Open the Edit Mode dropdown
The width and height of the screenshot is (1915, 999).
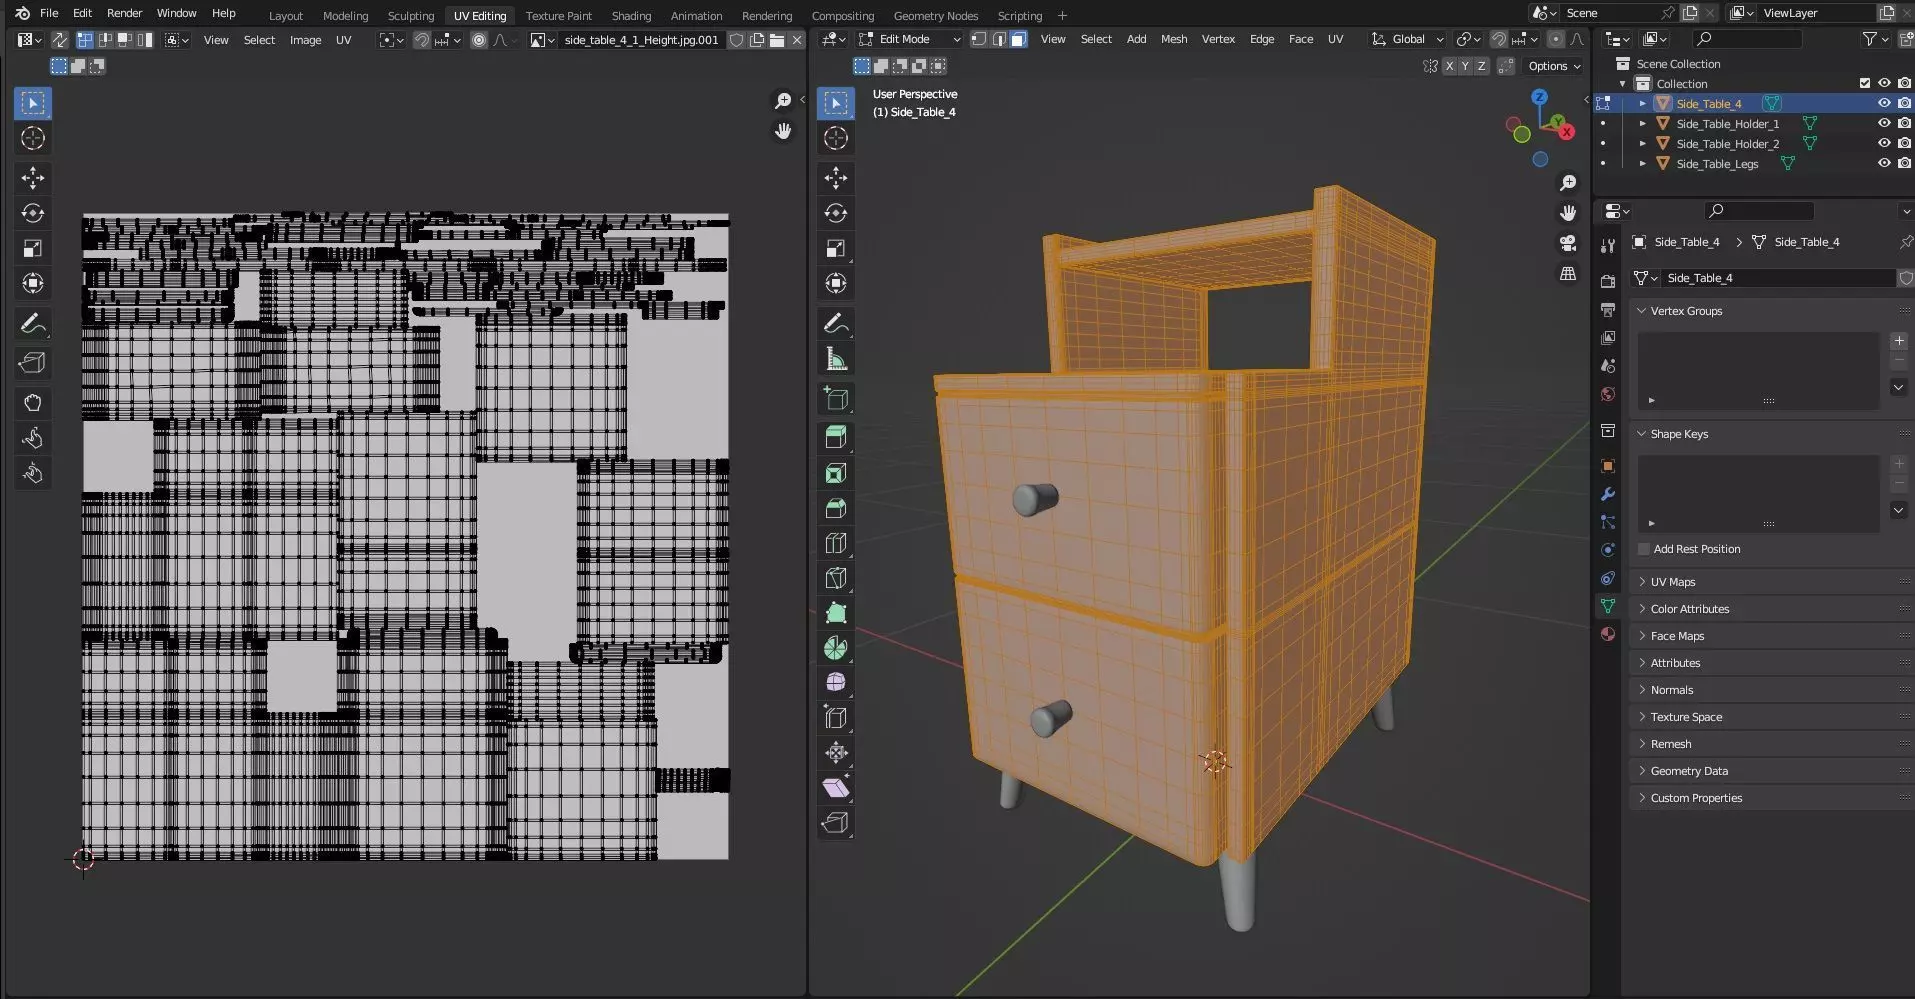click(908, 39)
